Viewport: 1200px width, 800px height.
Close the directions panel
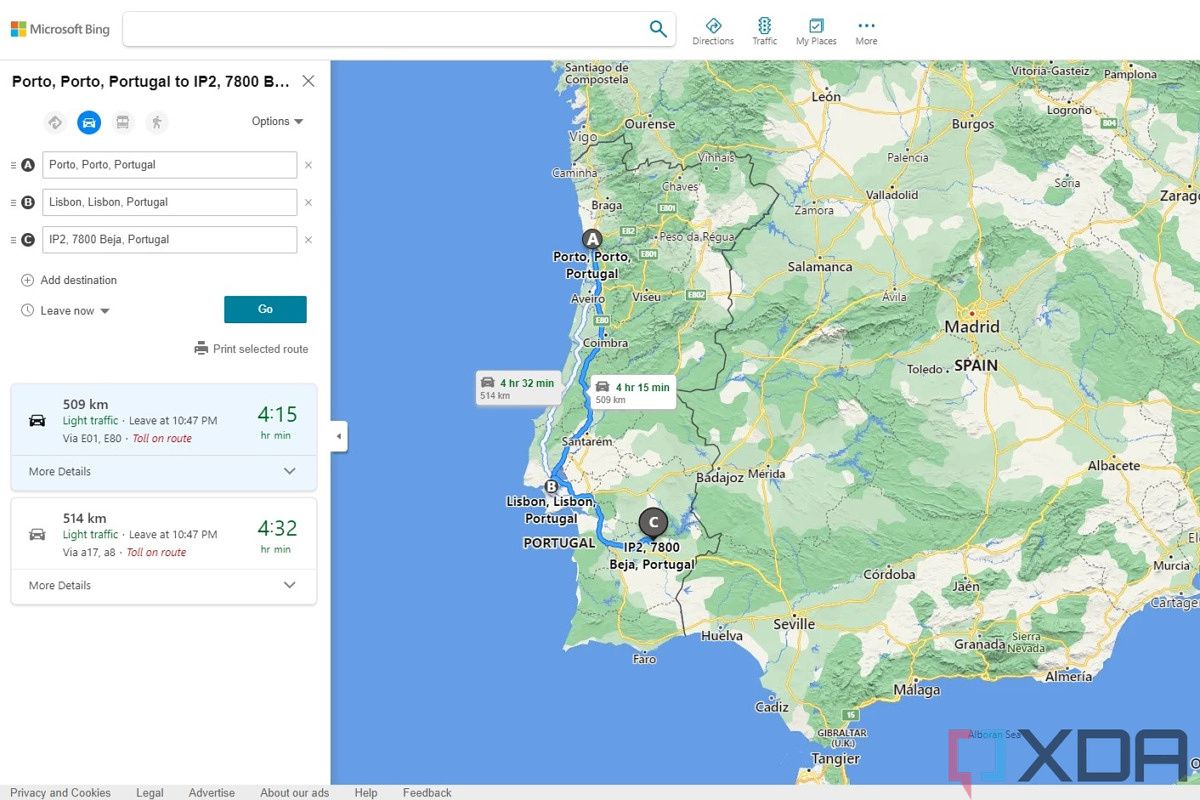pos(308,81)
